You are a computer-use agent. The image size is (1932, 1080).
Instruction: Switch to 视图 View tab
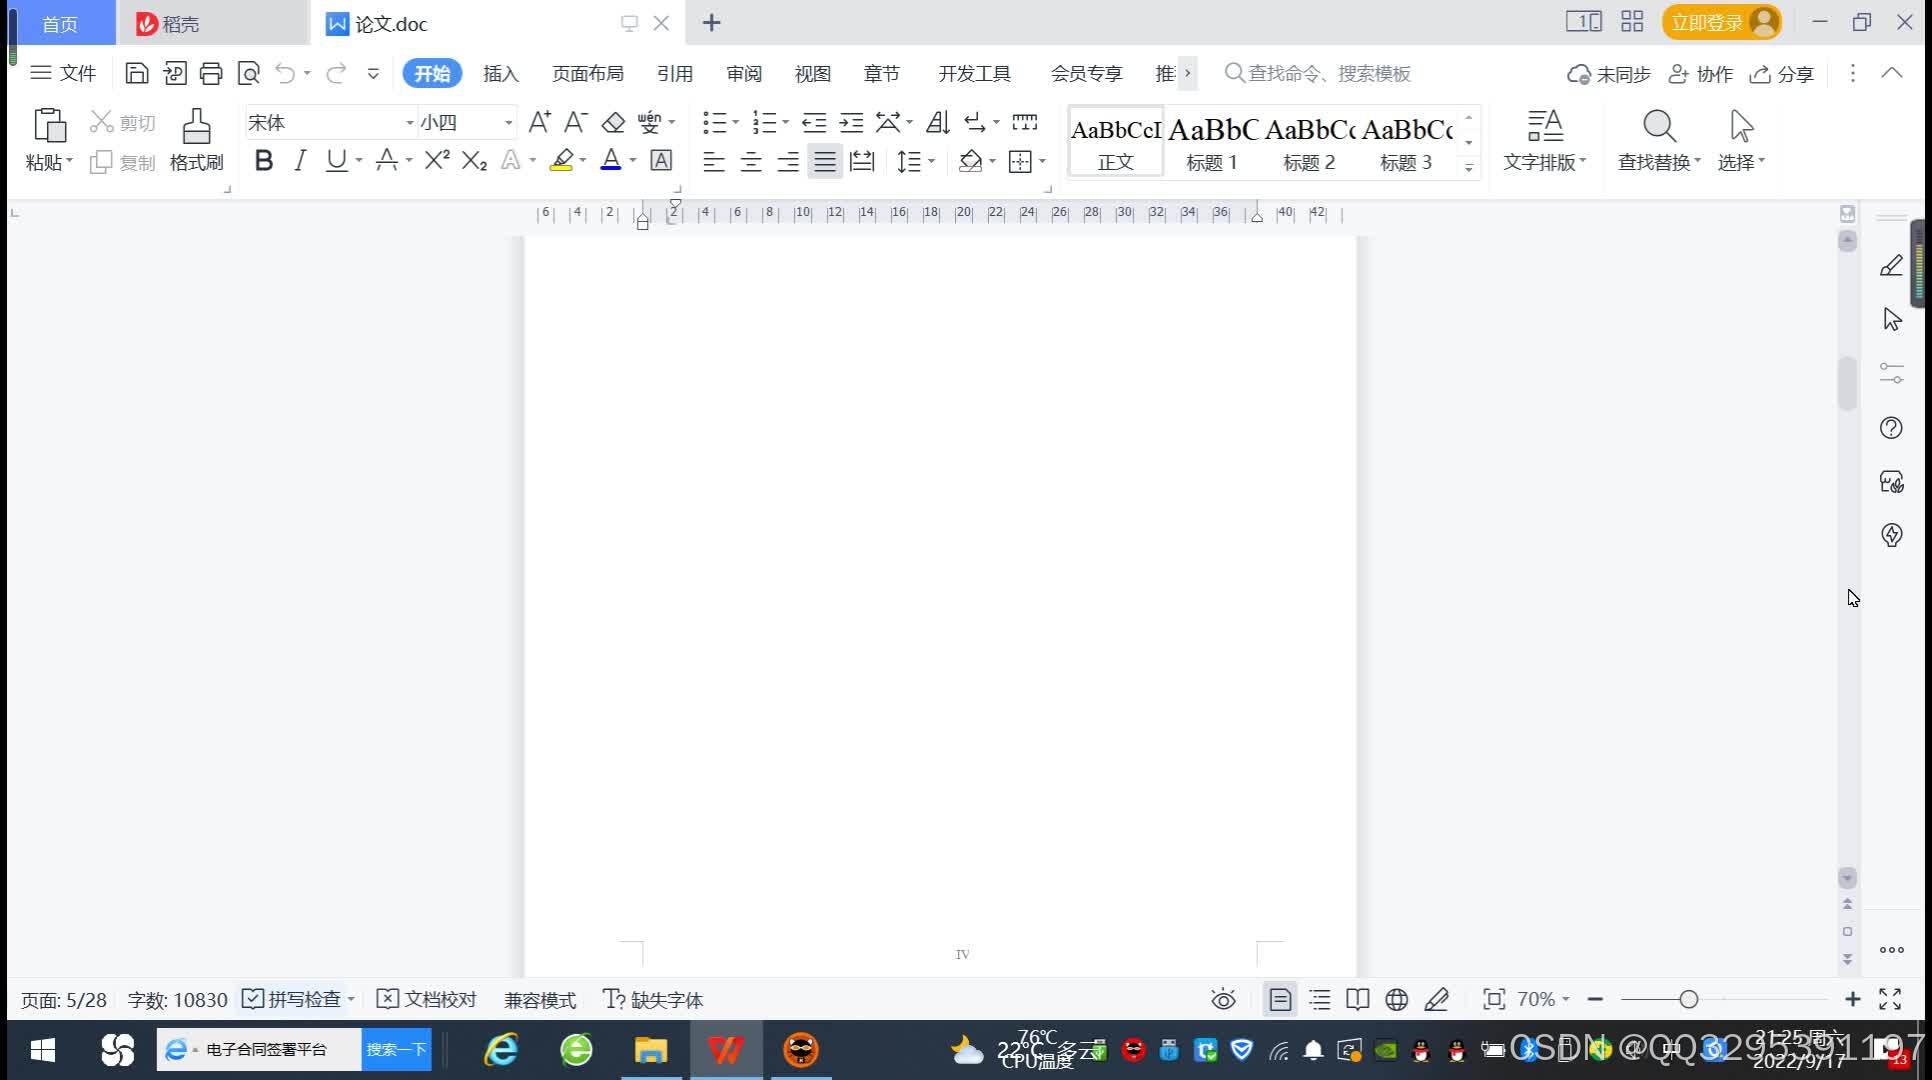pyautogui.click(x=813, y=73)
